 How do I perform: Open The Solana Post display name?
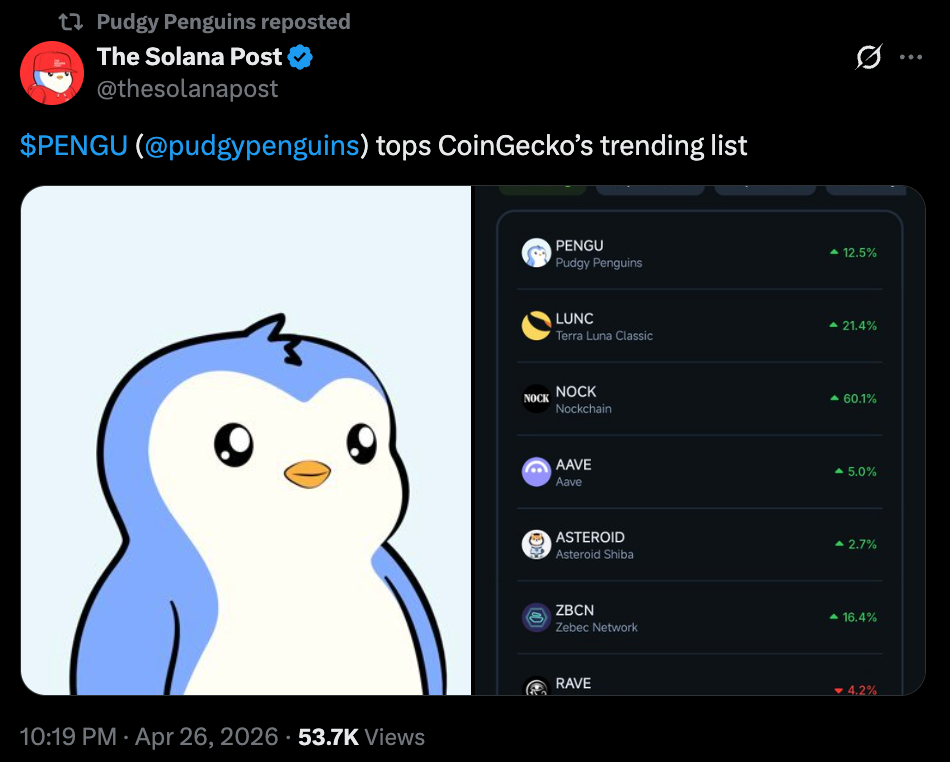pos(190,57)
